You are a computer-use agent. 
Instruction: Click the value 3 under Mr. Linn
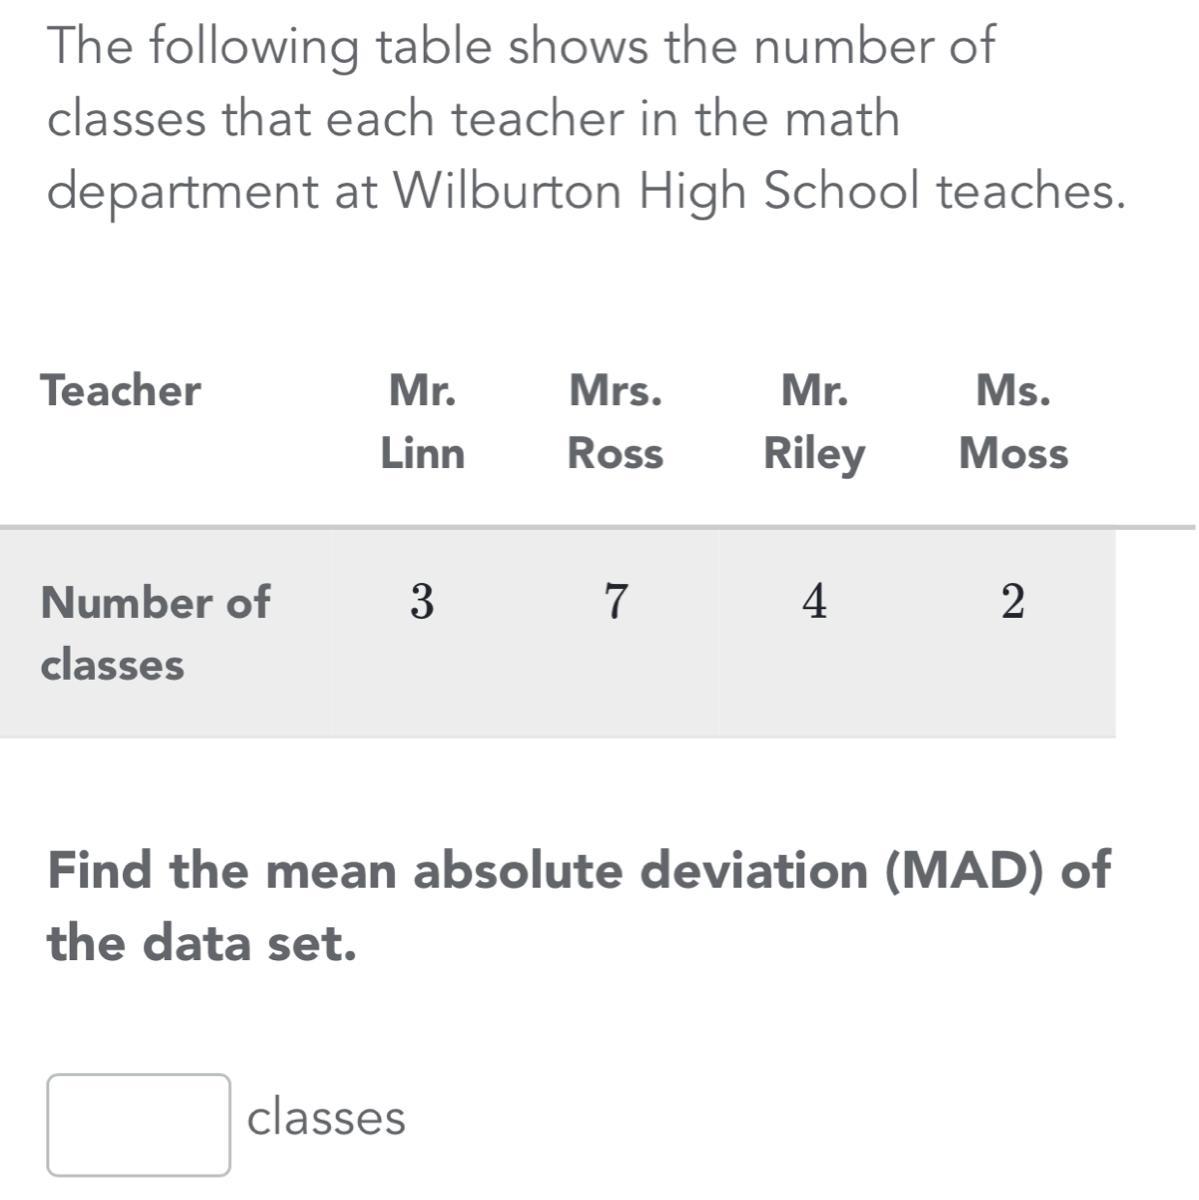(x=423, y=603)
